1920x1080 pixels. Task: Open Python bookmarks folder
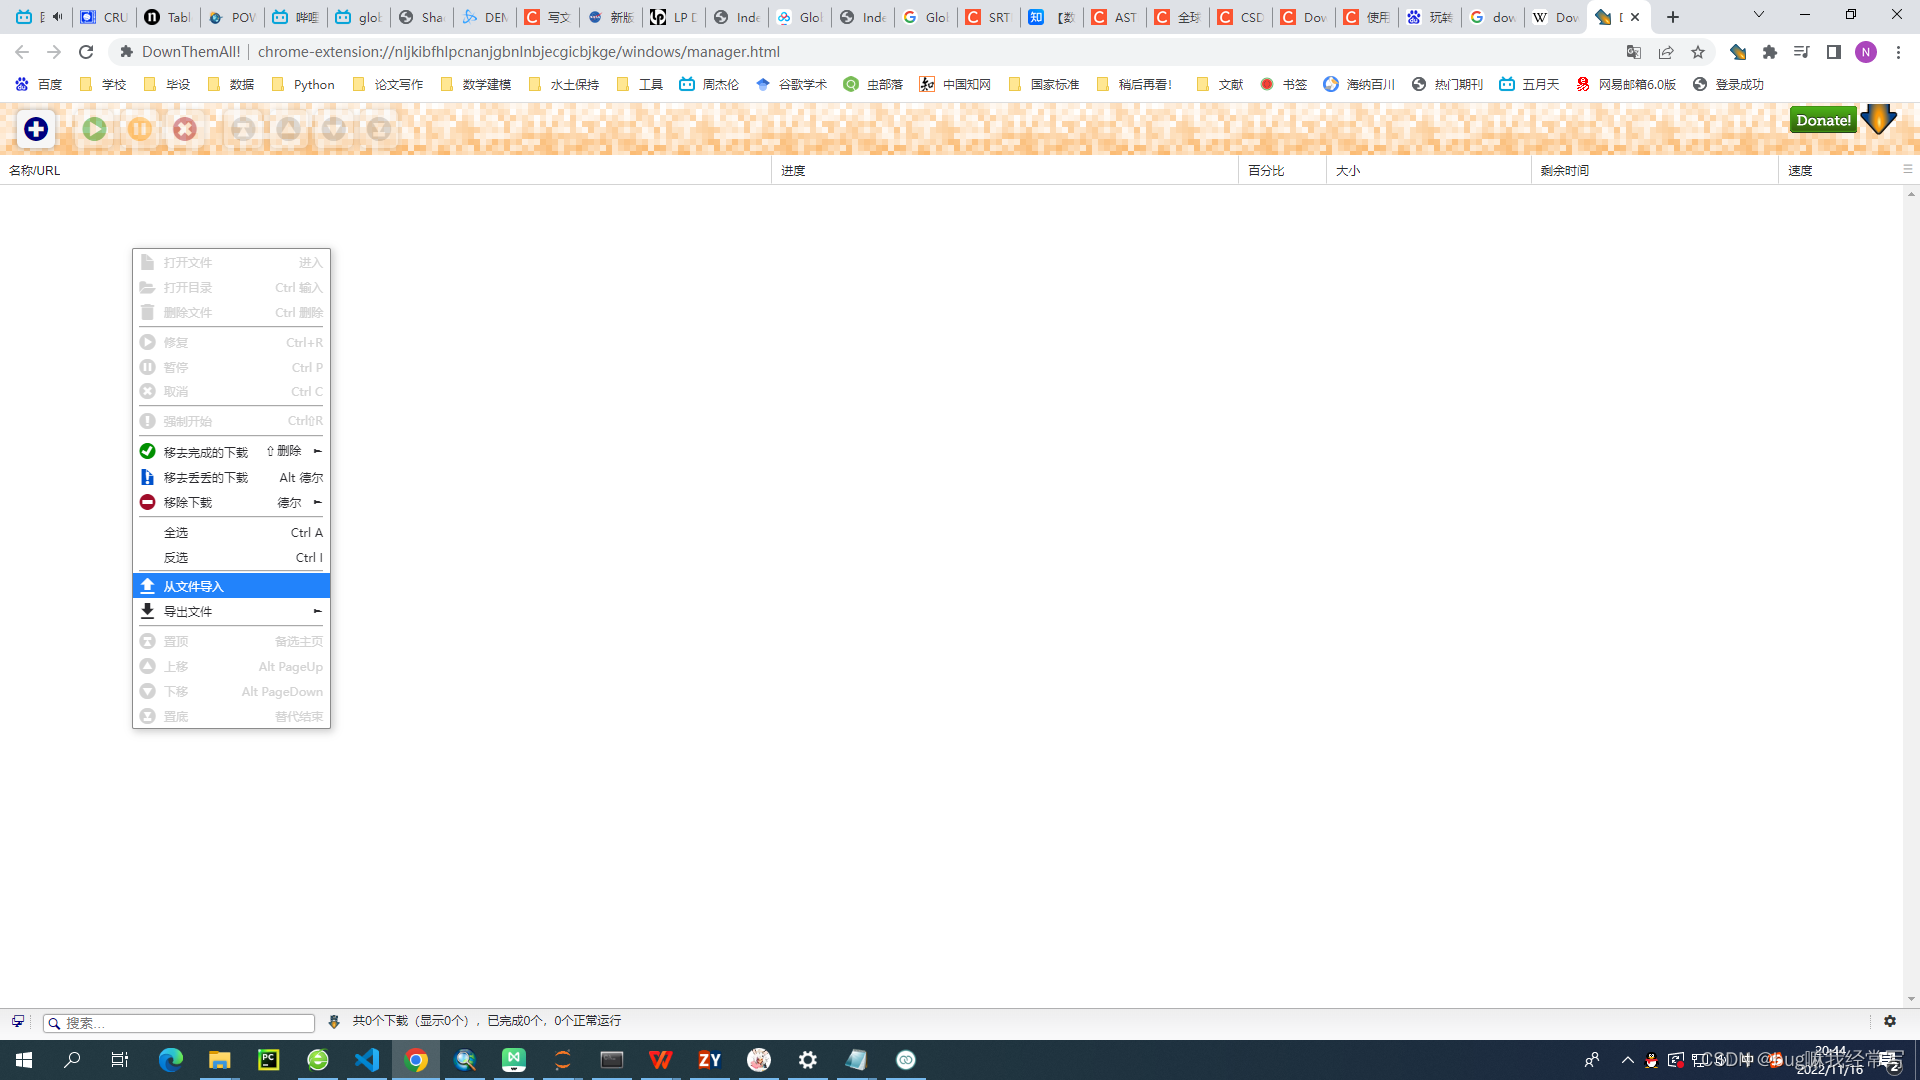point(303,84)
